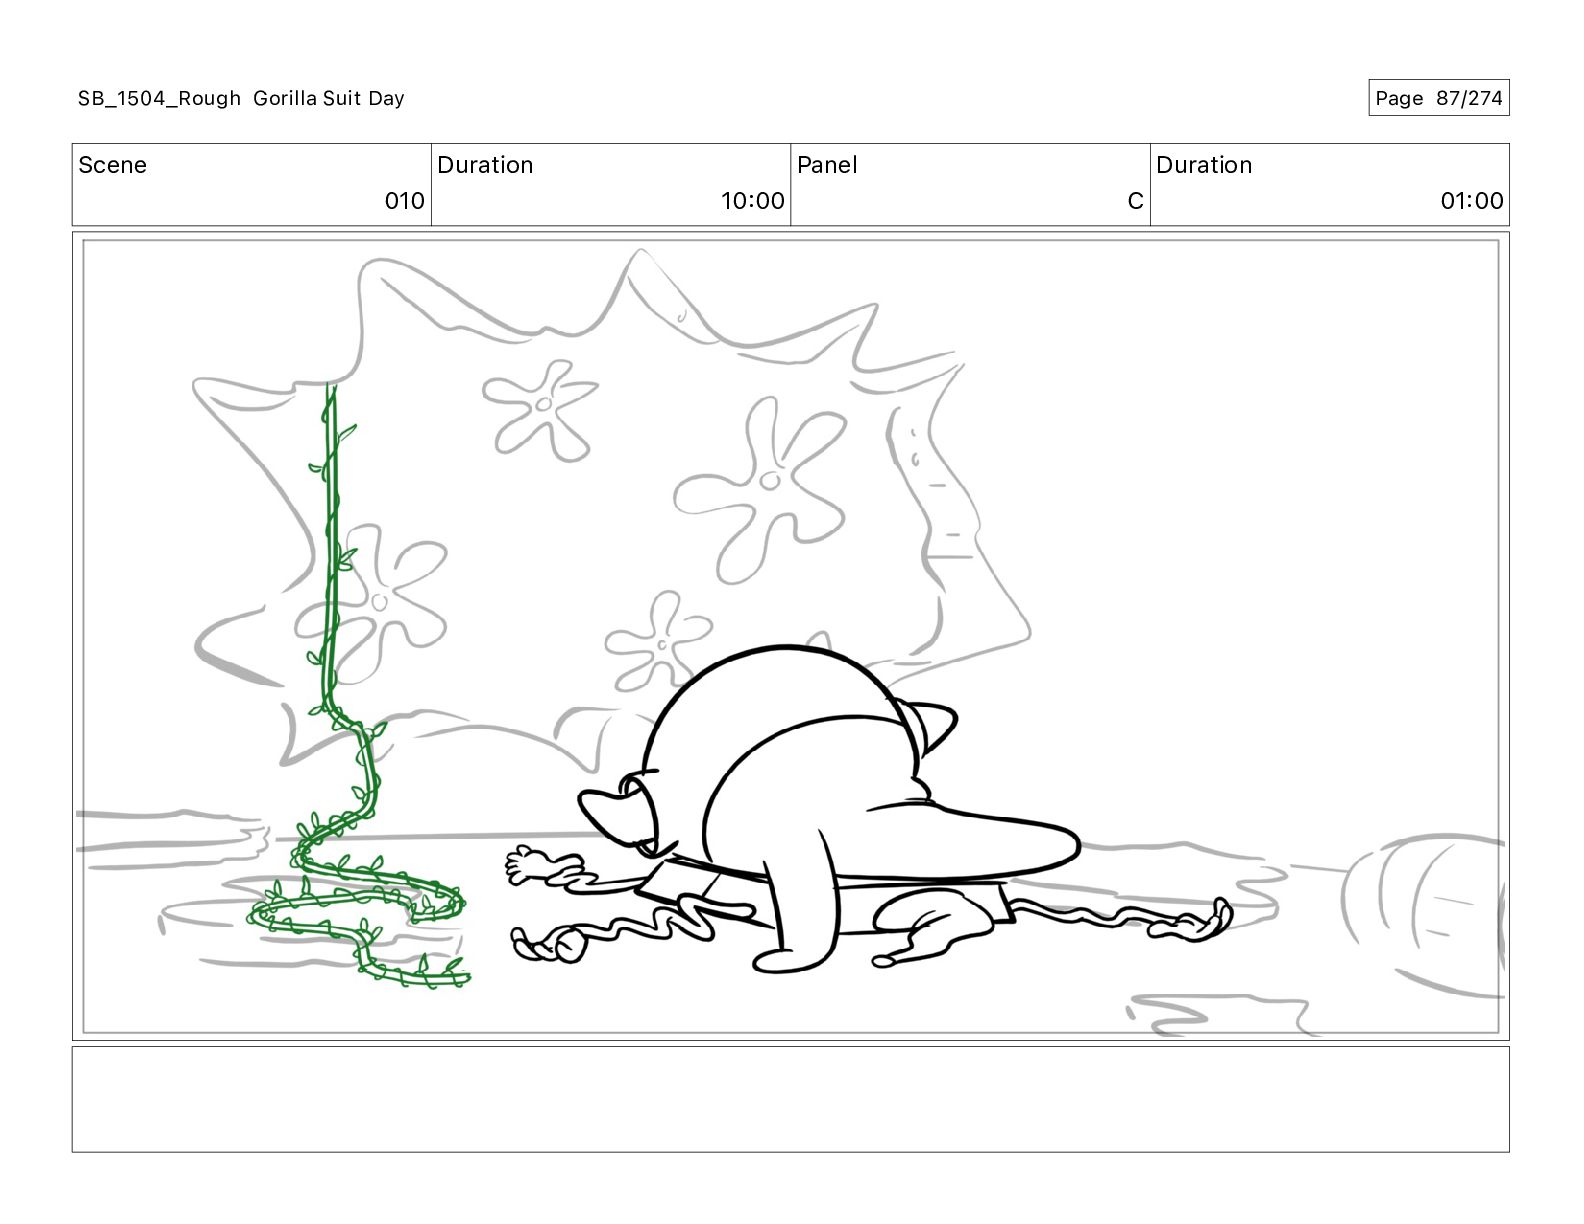
Task: Click the 'Page 87/274' page indicator box
Action: (1438, 98)
